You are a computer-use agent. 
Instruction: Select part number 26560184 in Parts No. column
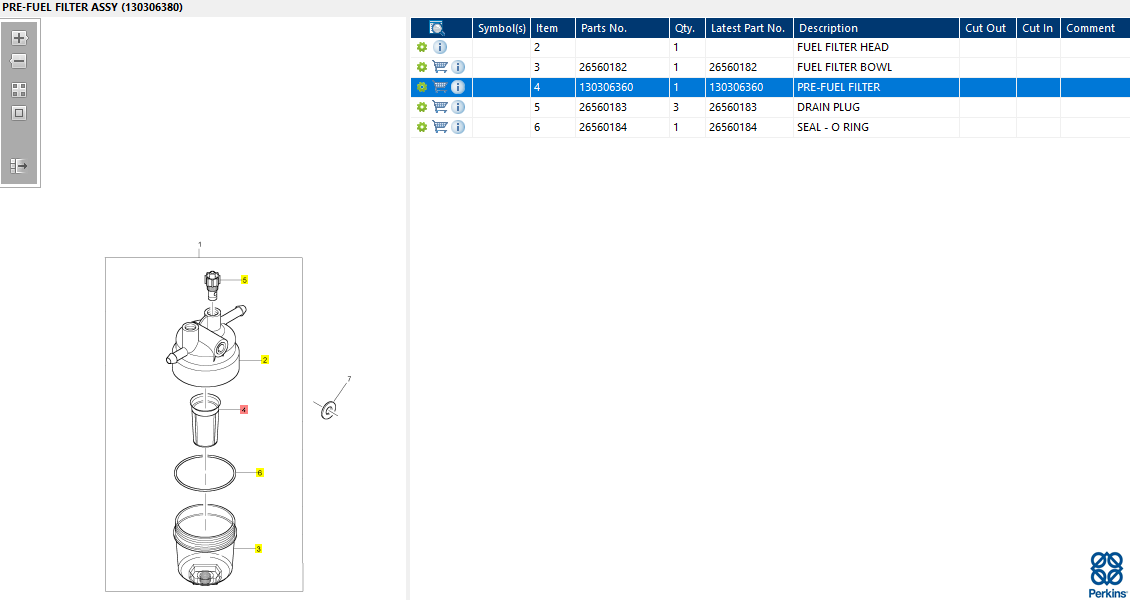coord(603,127)
